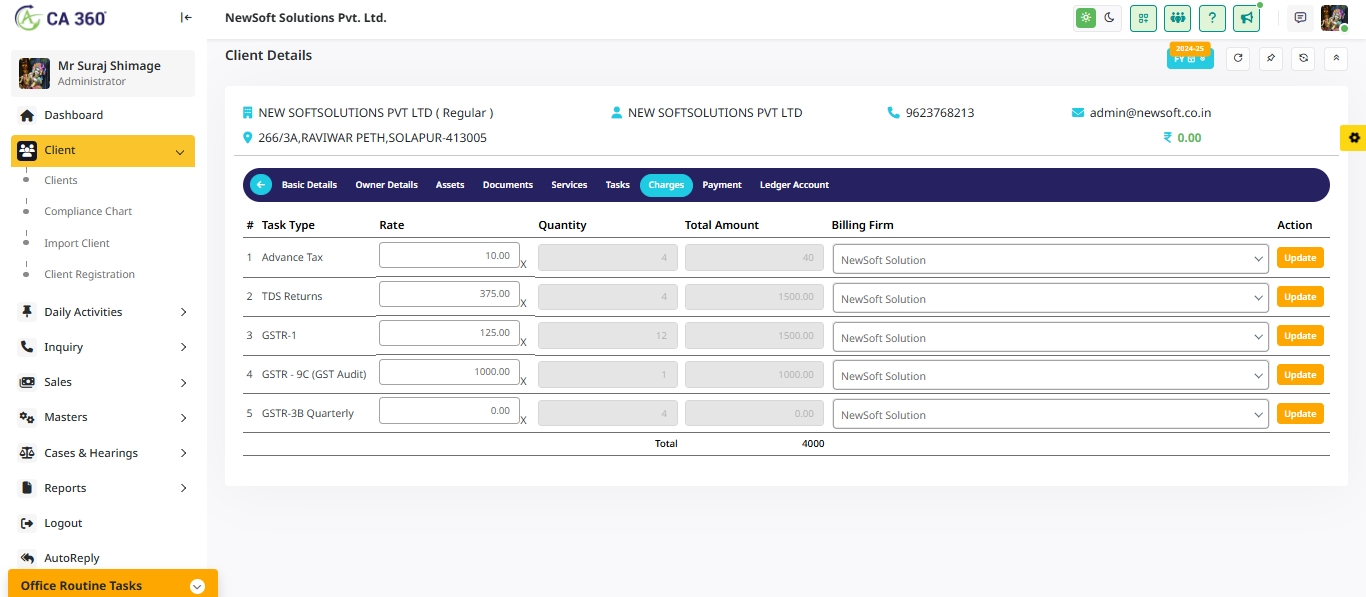Expand the Inquiry menu
The height and width of the screenshot is (597, 1366).
point(103,347)
